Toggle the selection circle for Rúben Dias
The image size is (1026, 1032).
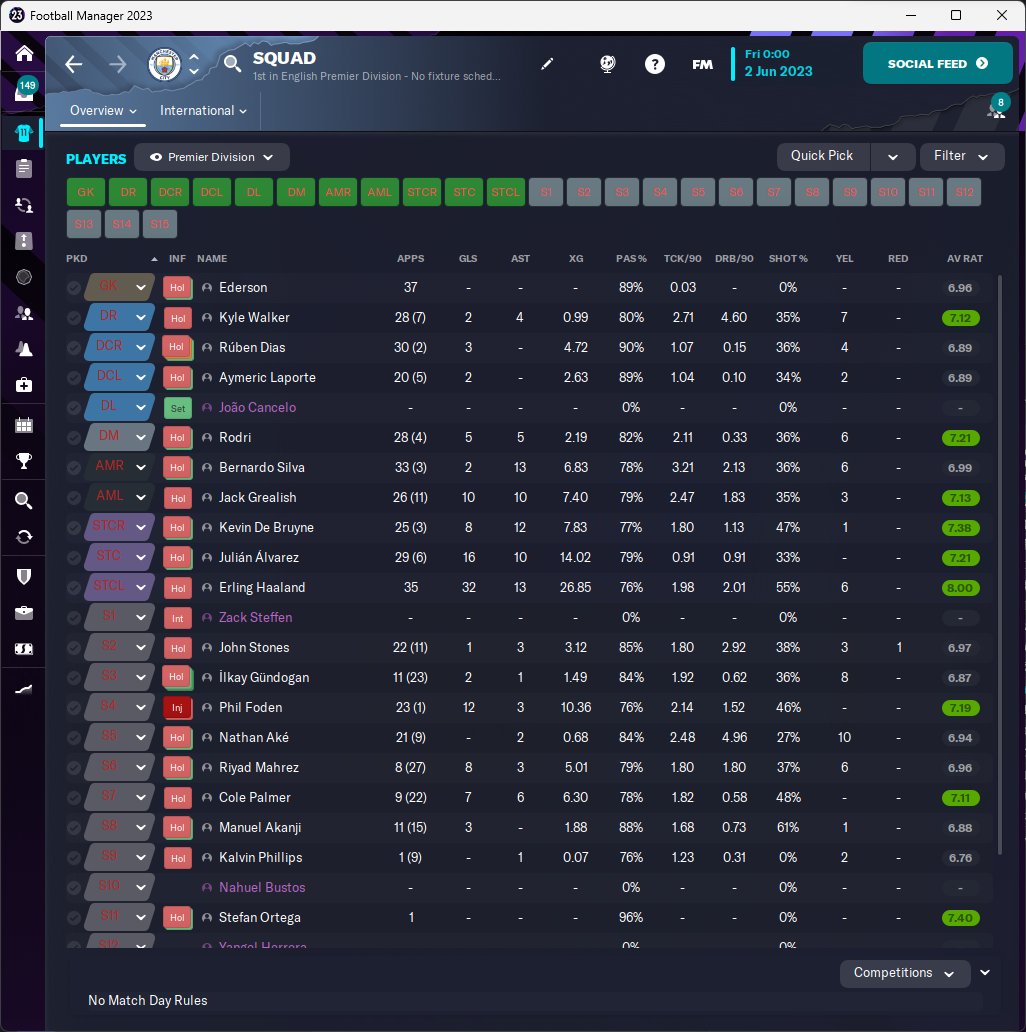coord(74,348)
